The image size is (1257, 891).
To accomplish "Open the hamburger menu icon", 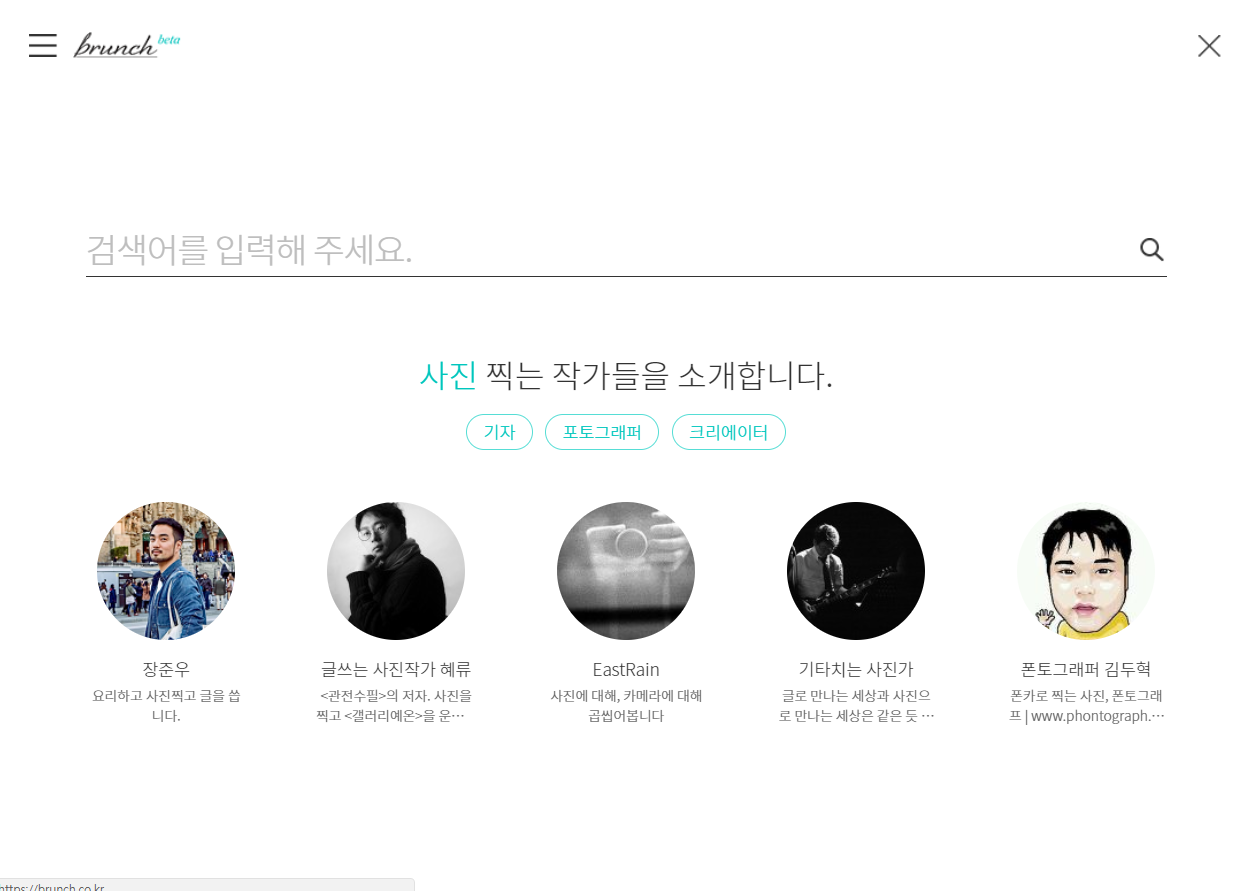I will [x=43, y=45].
